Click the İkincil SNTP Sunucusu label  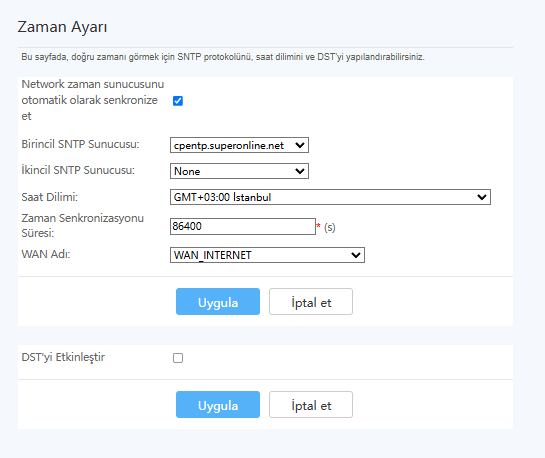pyautogui.click(x=78, y=170)
